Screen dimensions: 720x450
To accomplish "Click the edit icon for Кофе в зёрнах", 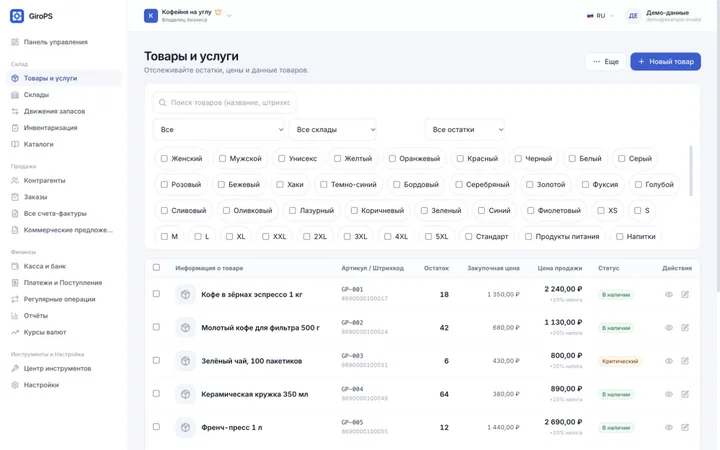I will point(685,294).
